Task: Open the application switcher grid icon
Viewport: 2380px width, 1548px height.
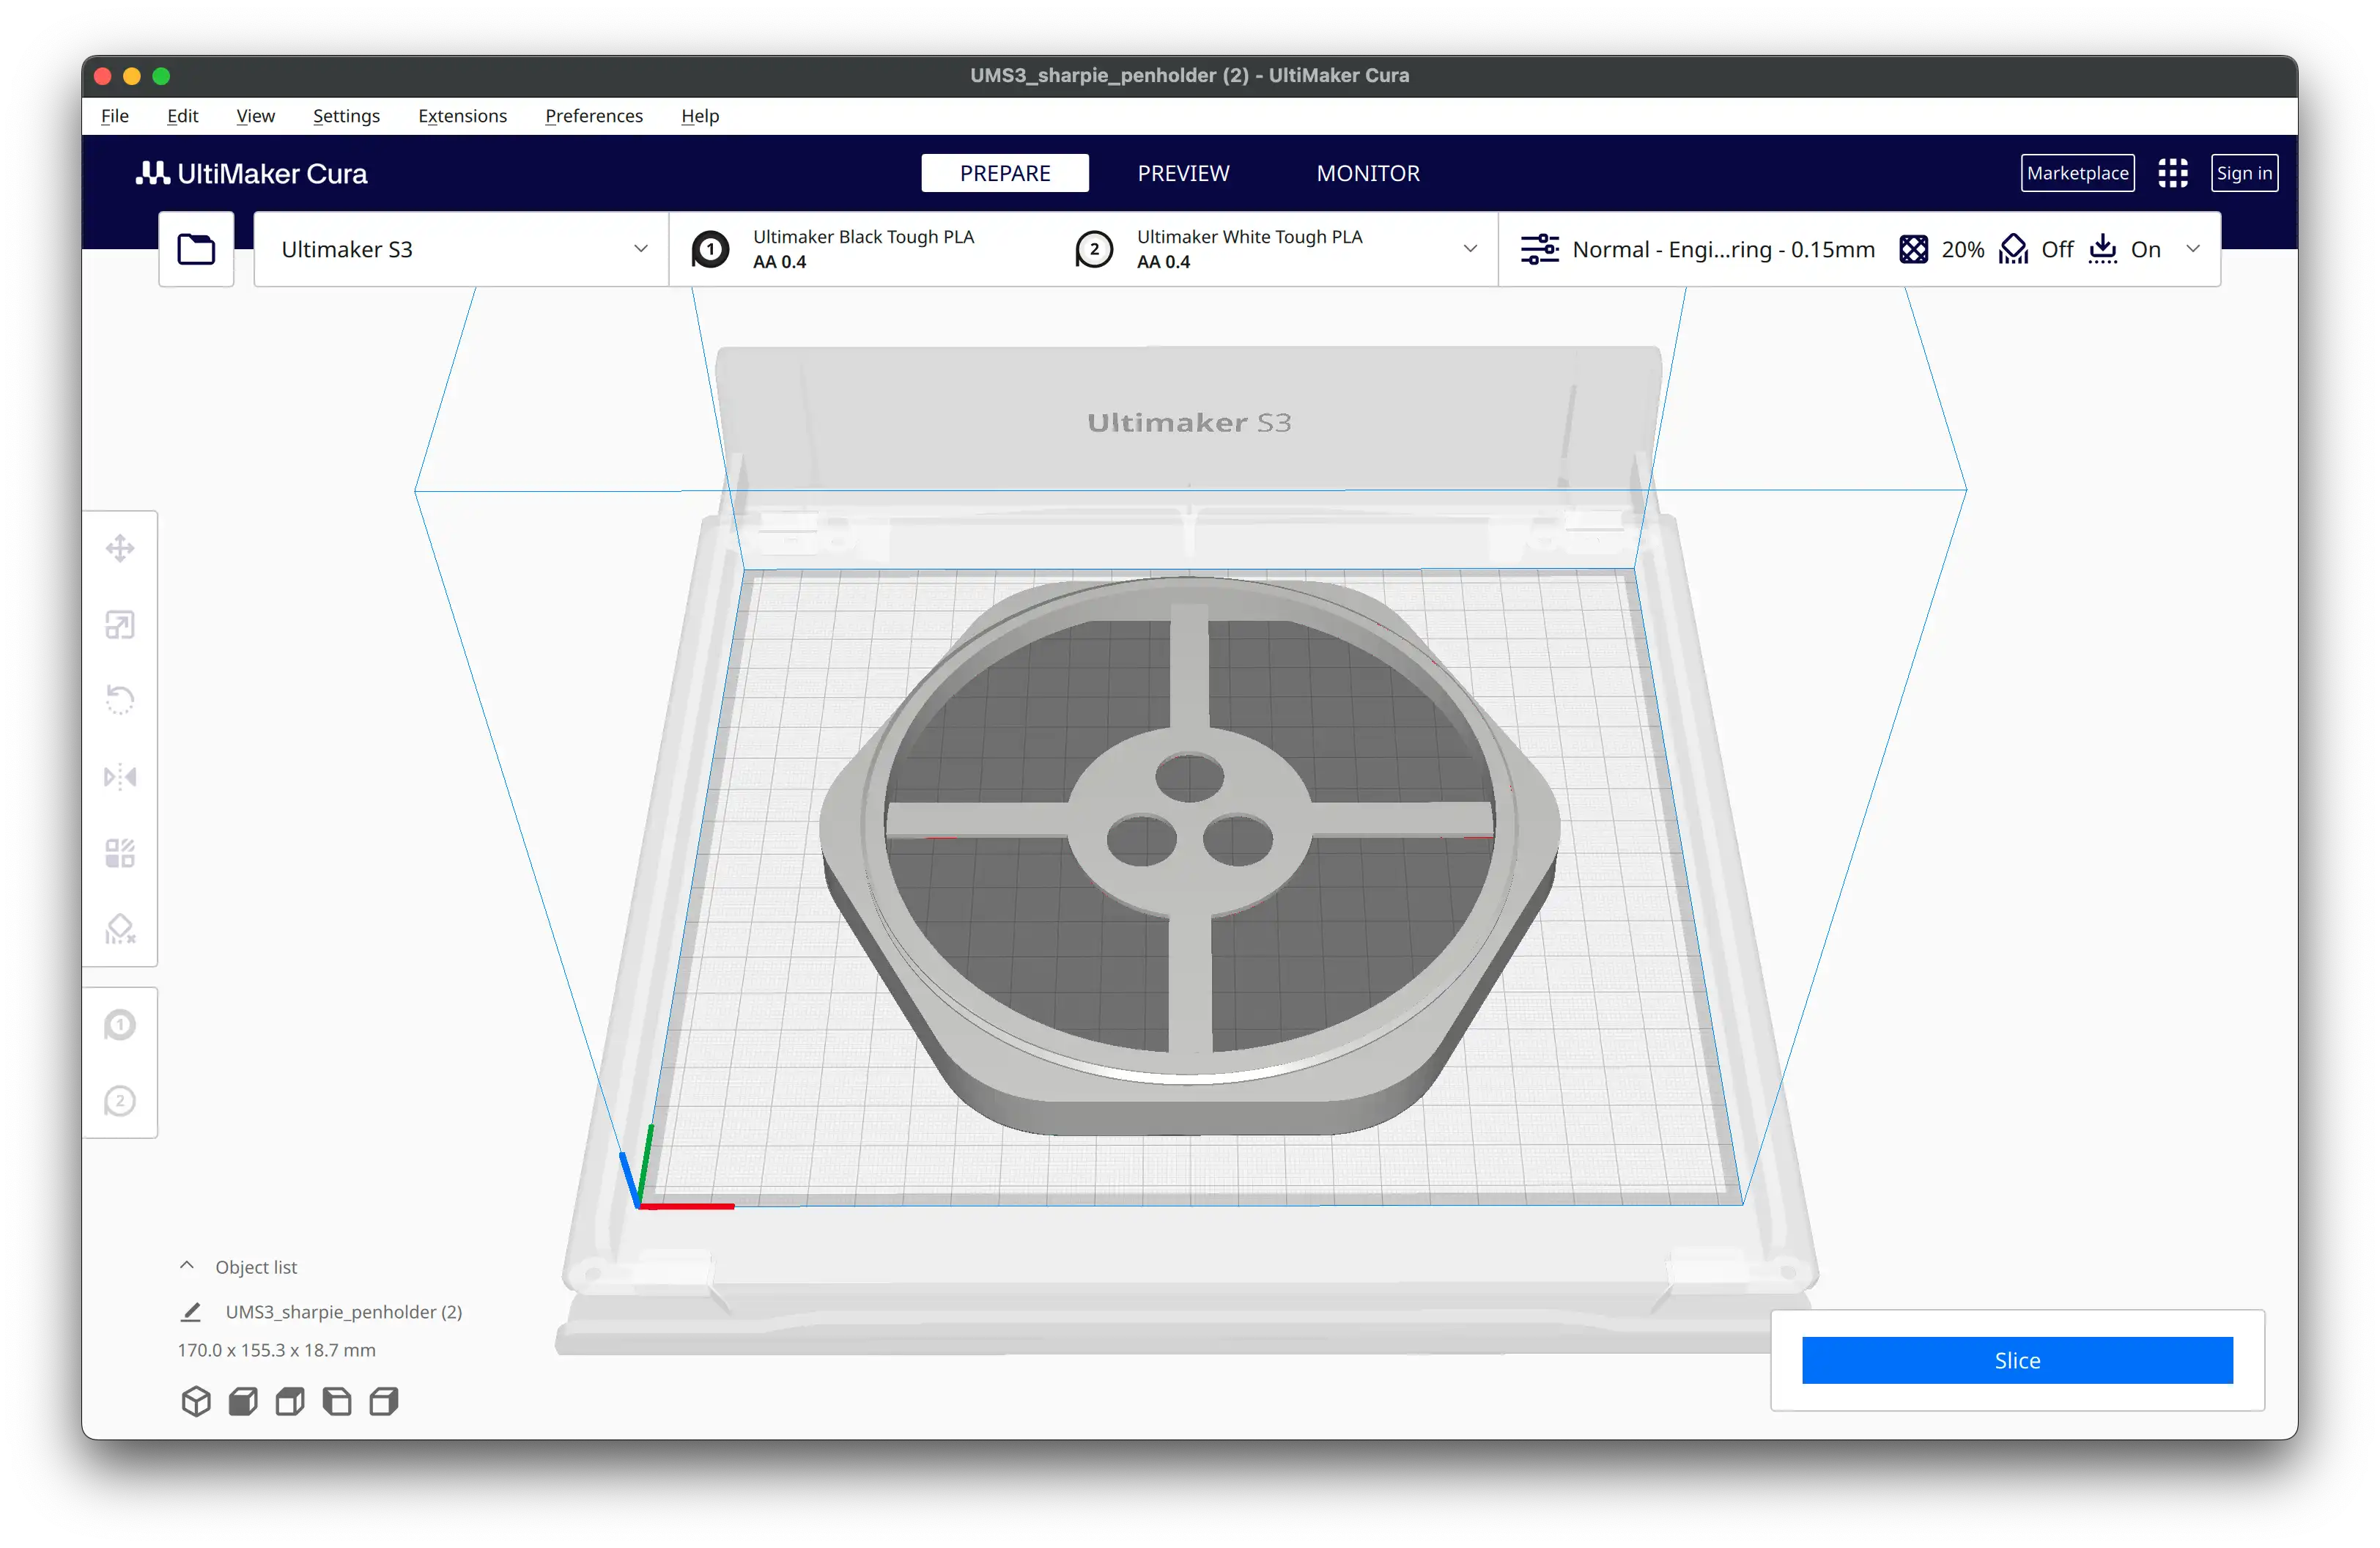Action: pos(2172,173)
